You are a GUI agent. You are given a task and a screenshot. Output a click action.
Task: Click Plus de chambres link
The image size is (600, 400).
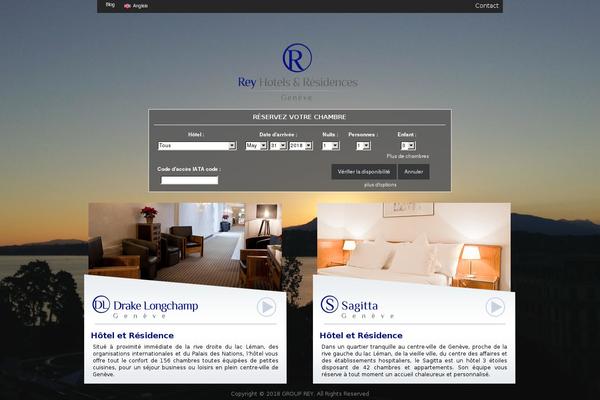[x=408, y=156]
